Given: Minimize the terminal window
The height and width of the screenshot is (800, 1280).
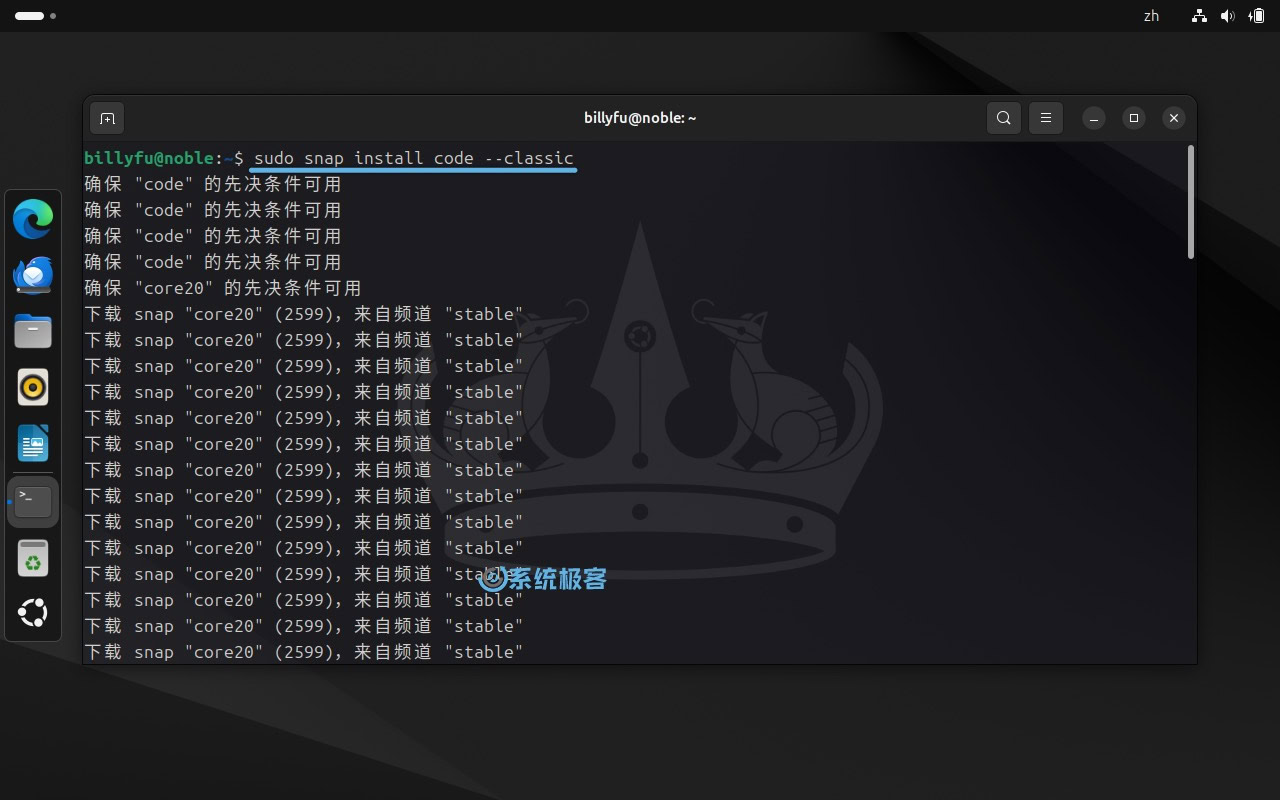Looking at the screenshot, I should [x=1094, y=118].
